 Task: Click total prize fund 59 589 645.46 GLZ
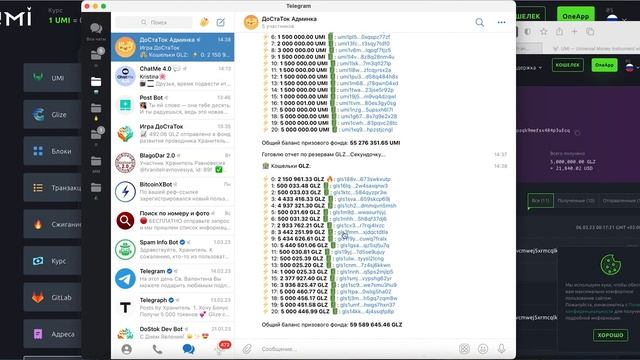[376, 325]
